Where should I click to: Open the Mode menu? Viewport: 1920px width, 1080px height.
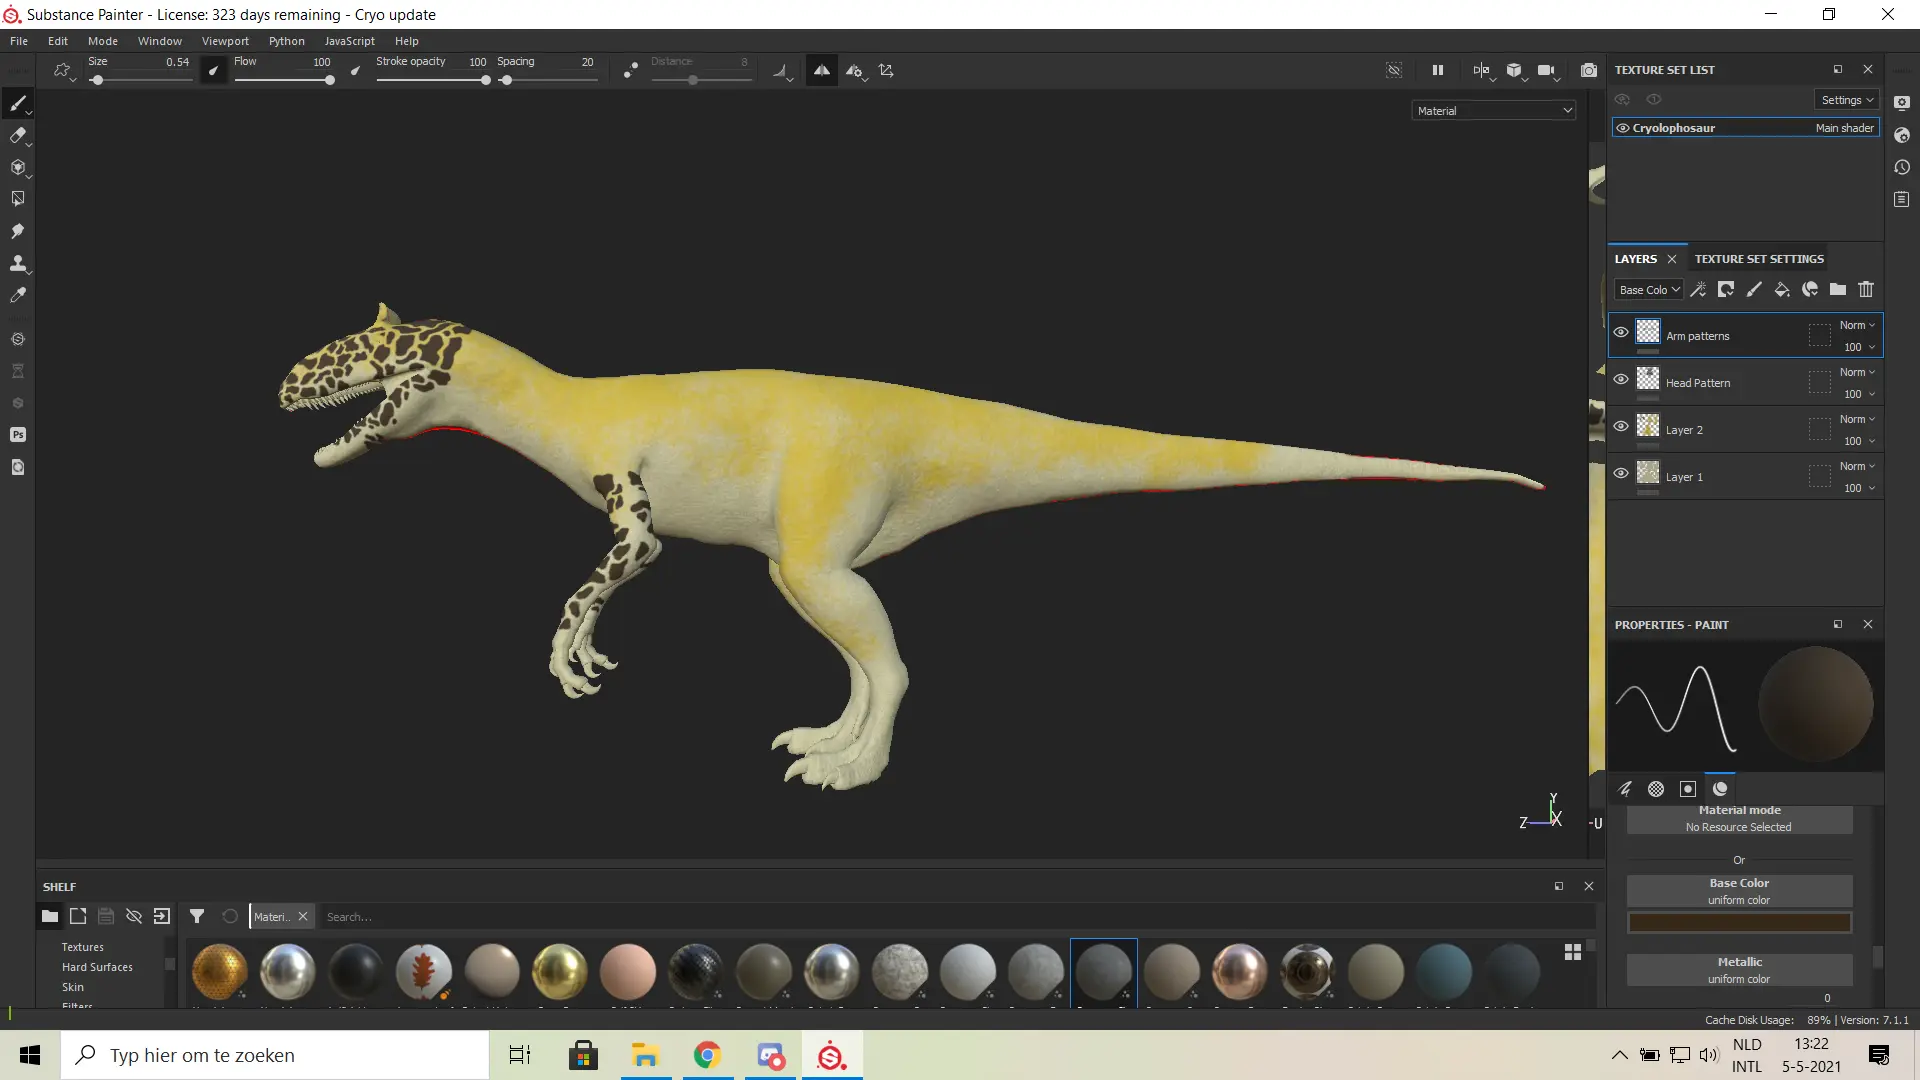(103, 41)
